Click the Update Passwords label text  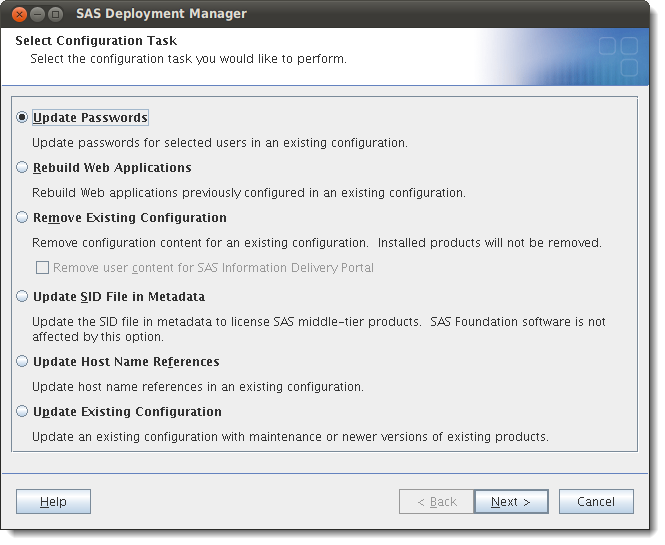(x=90, y=117)
